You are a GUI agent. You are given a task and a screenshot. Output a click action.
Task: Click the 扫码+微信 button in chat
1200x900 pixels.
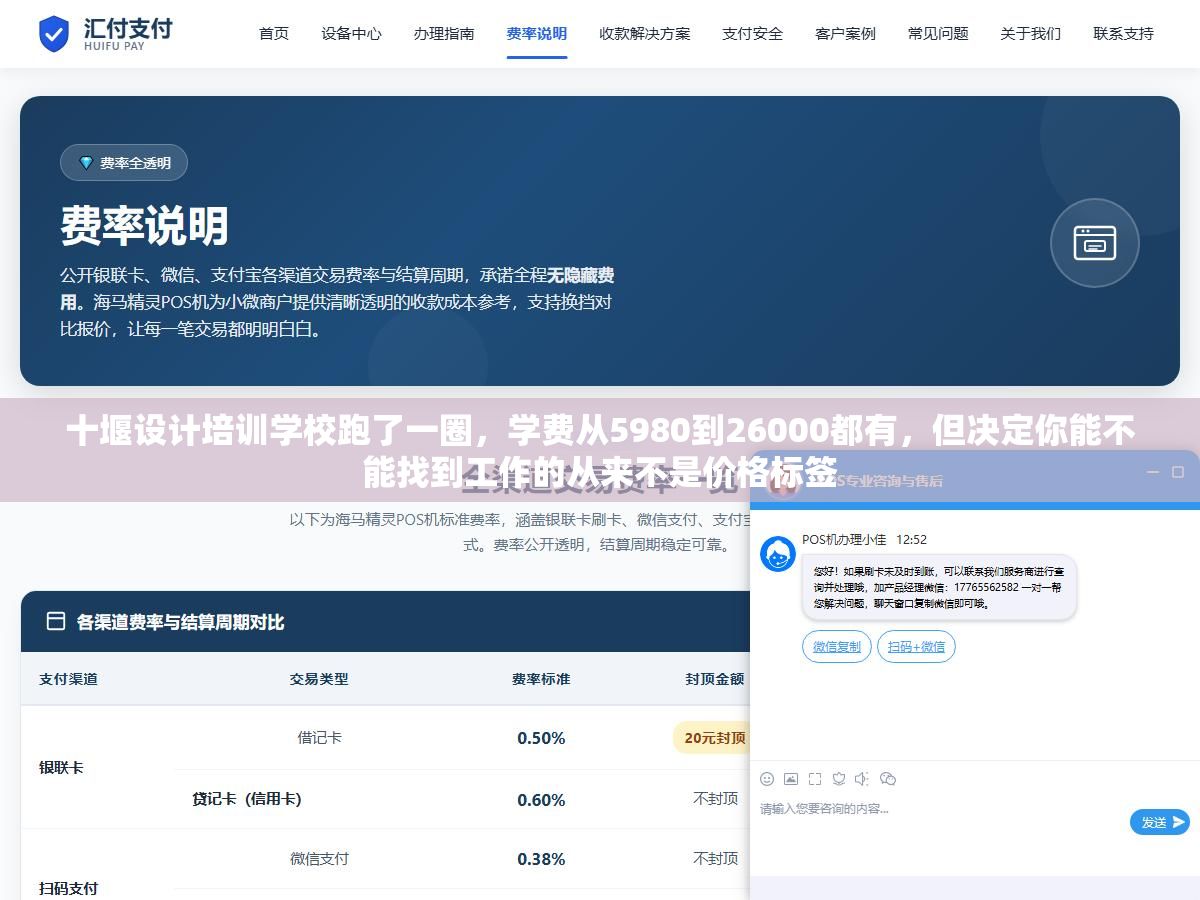916,646
